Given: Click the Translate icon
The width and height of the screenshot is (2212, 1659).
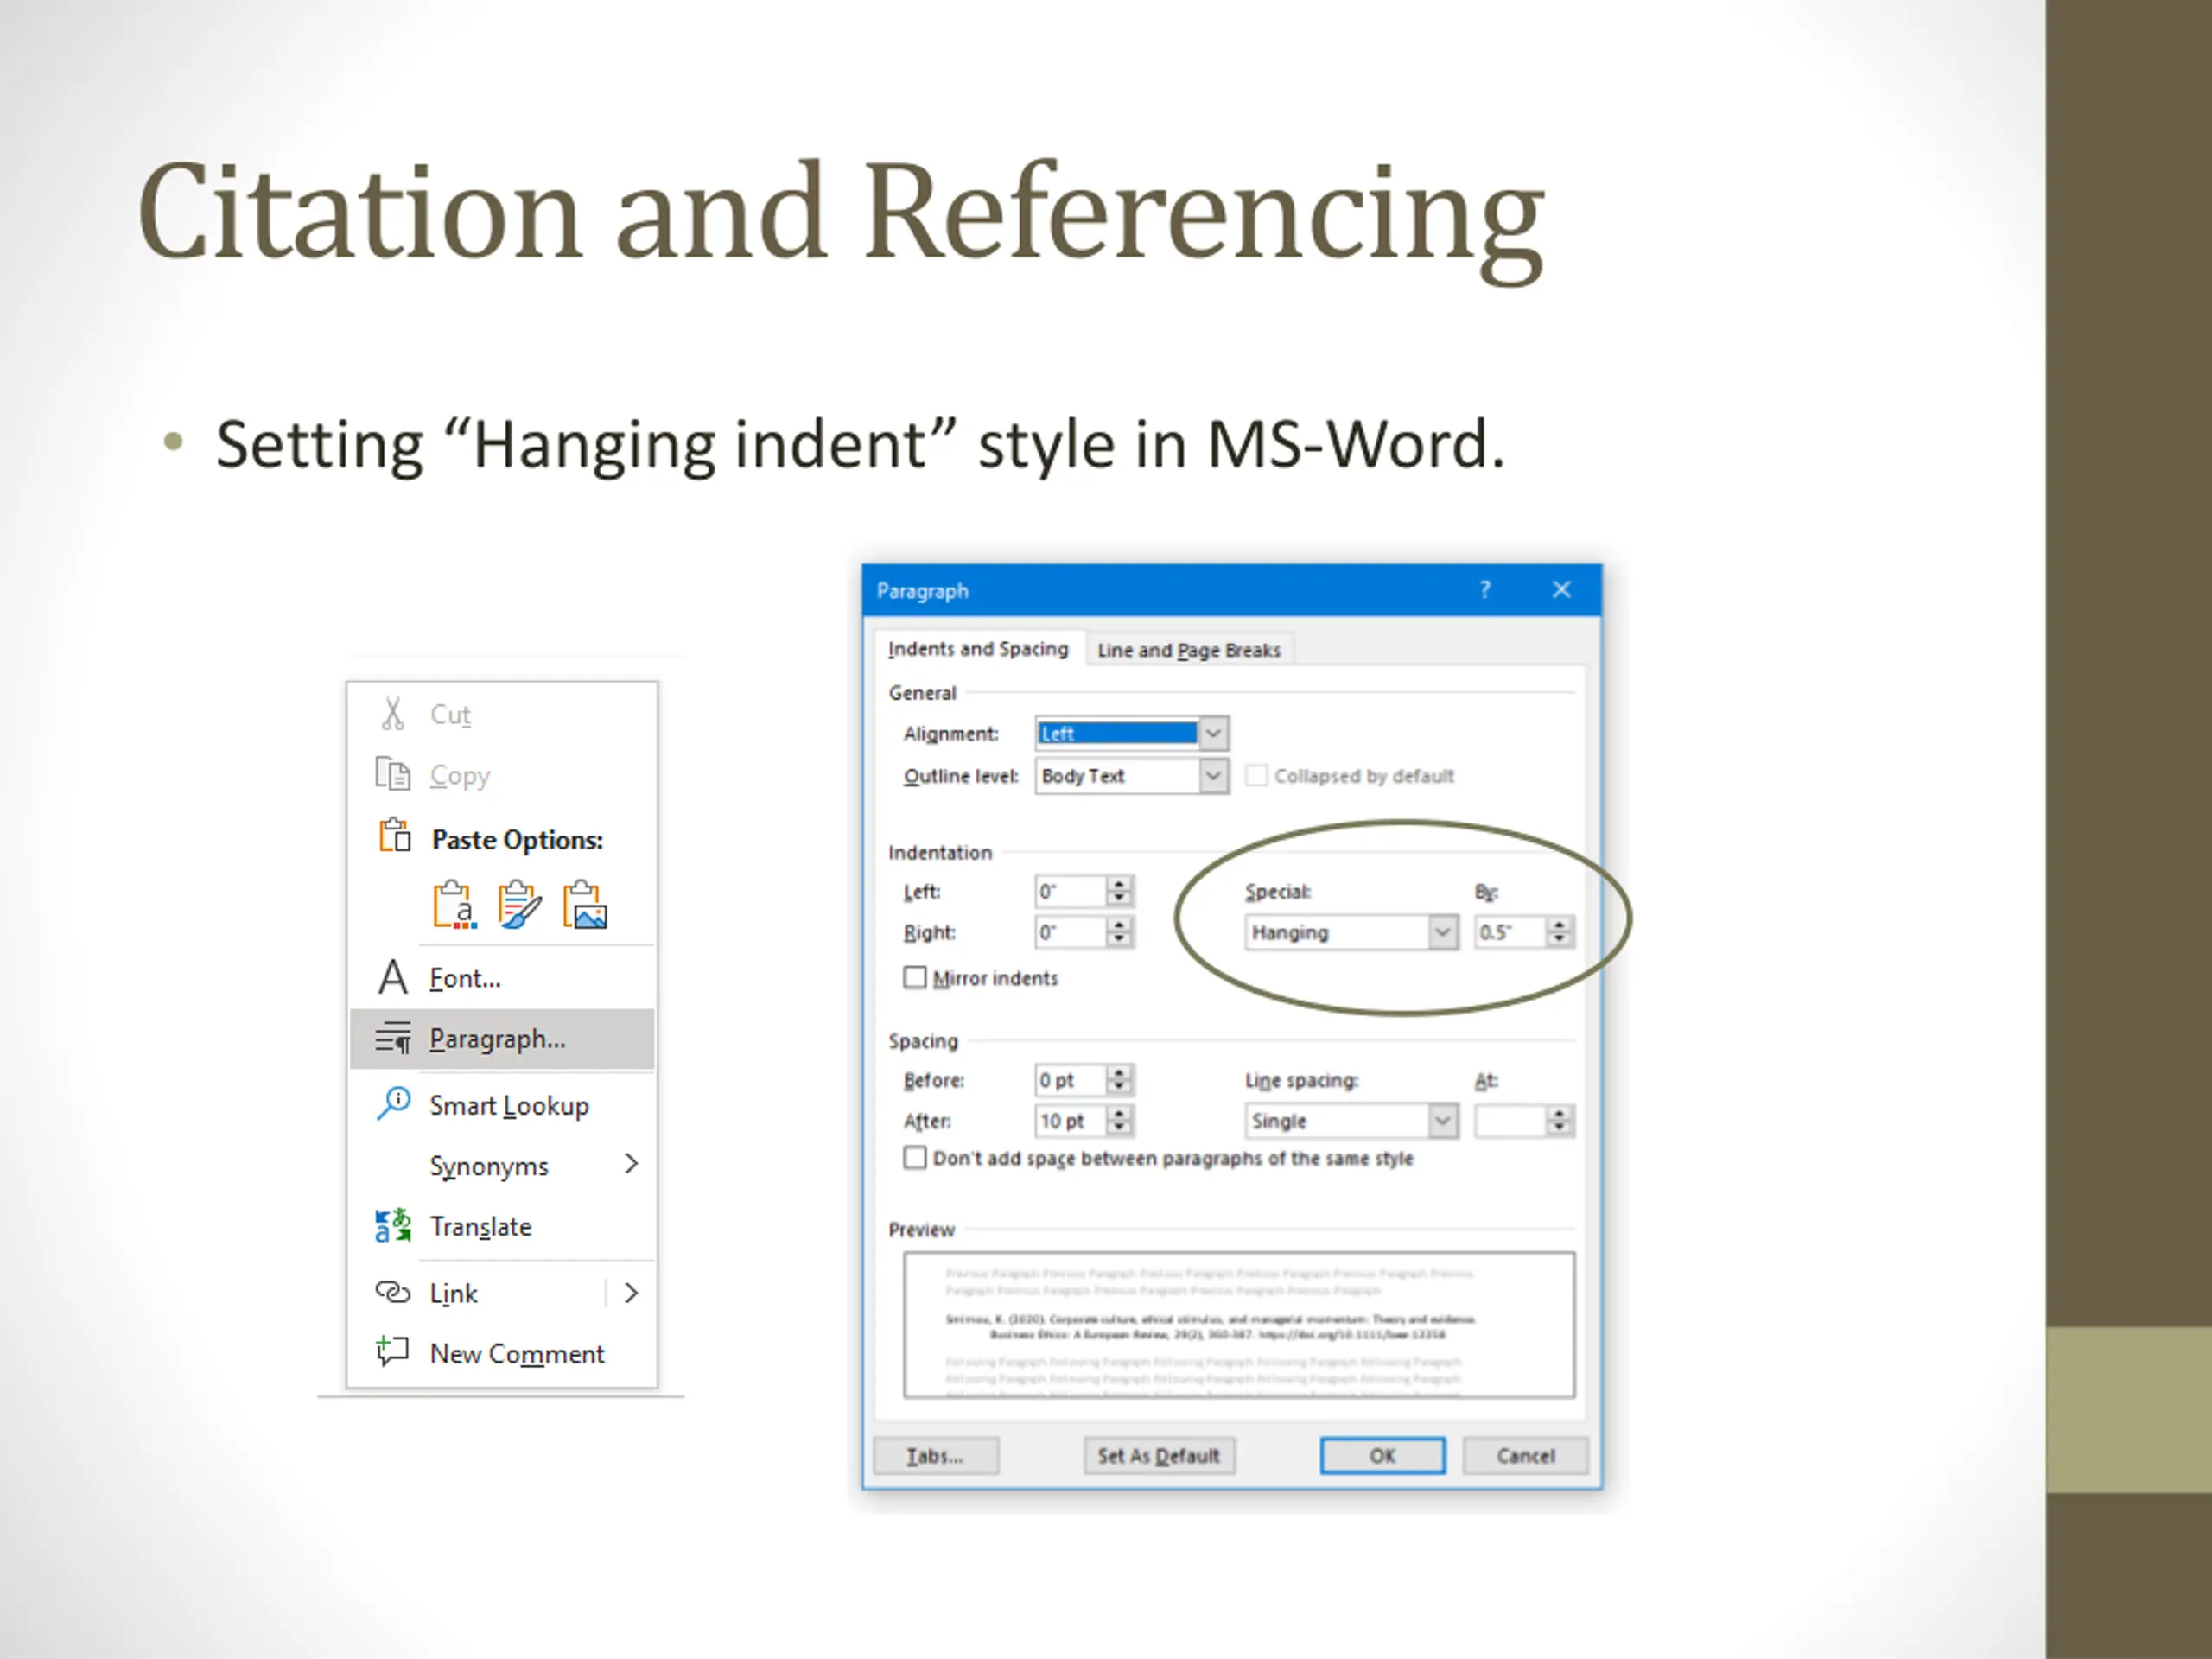Looking at the screenshot, I should (x=393, y=1226).
